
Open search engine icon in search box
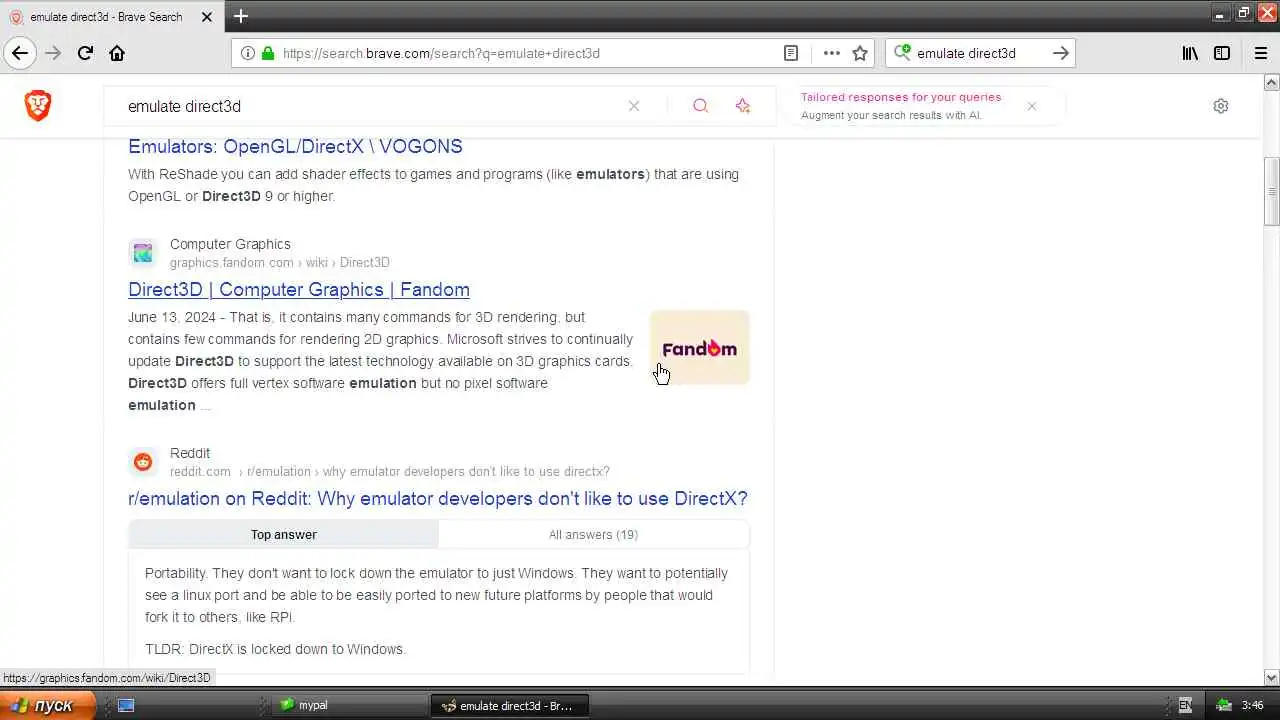pyautogui.click(x=902, y=53)
